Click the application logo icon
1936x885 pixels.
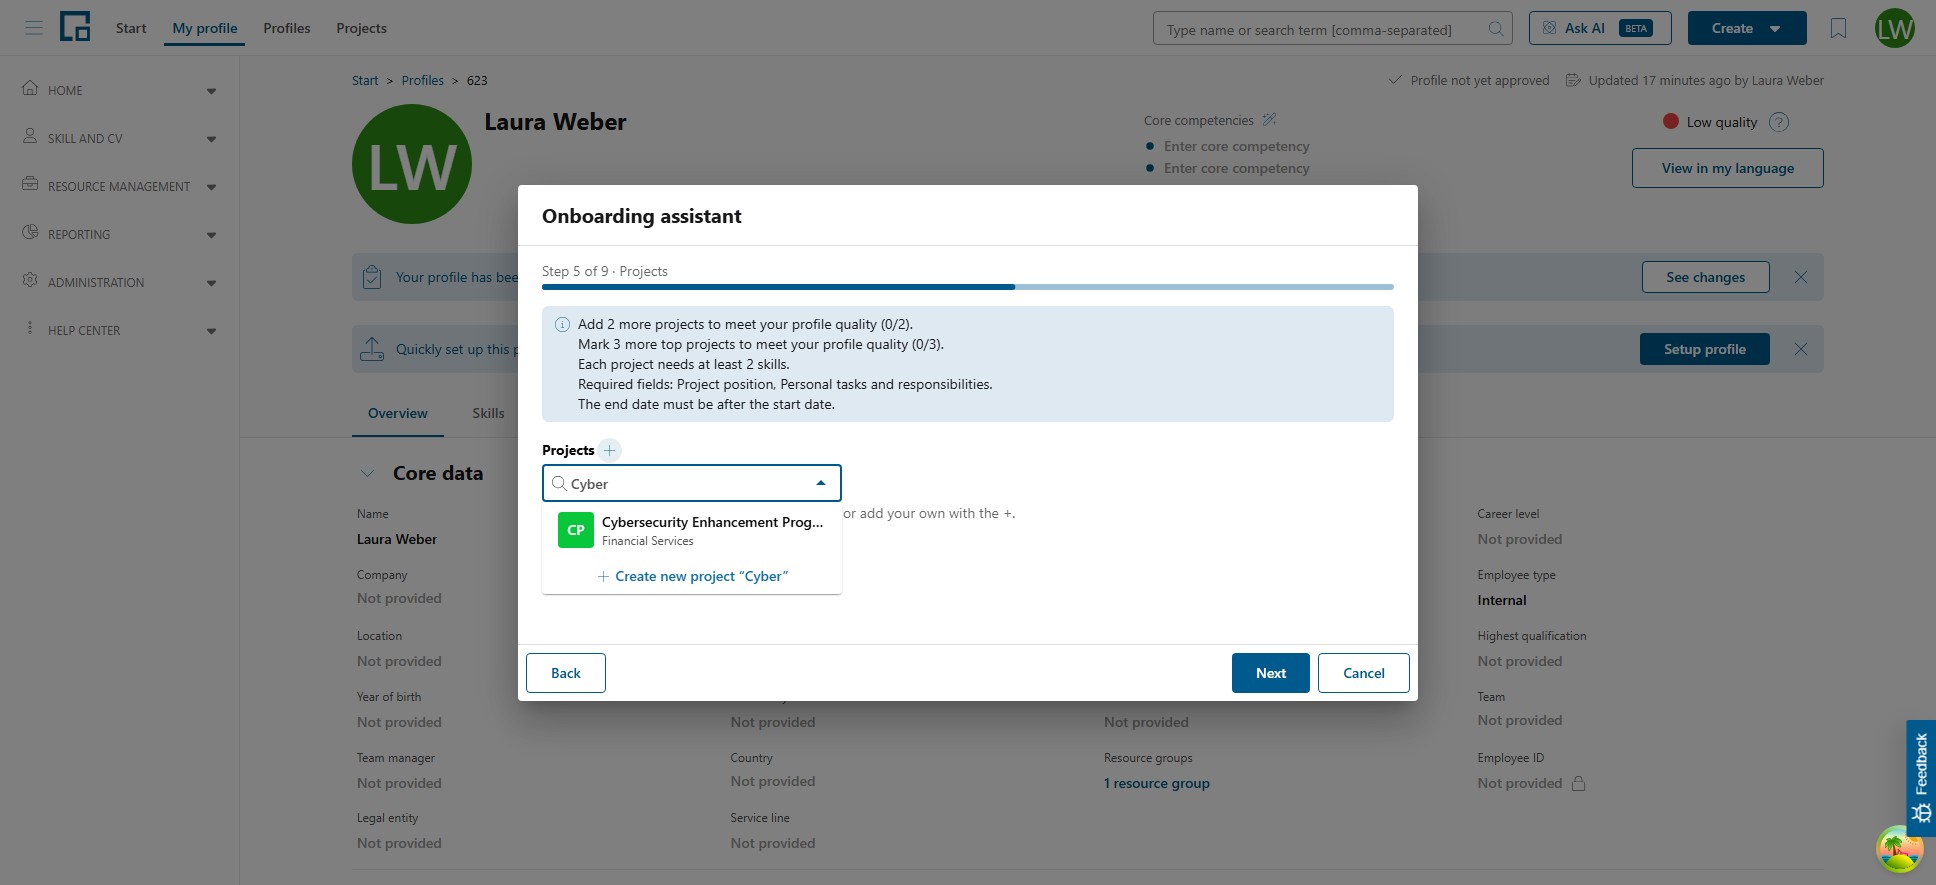(75, 27)
